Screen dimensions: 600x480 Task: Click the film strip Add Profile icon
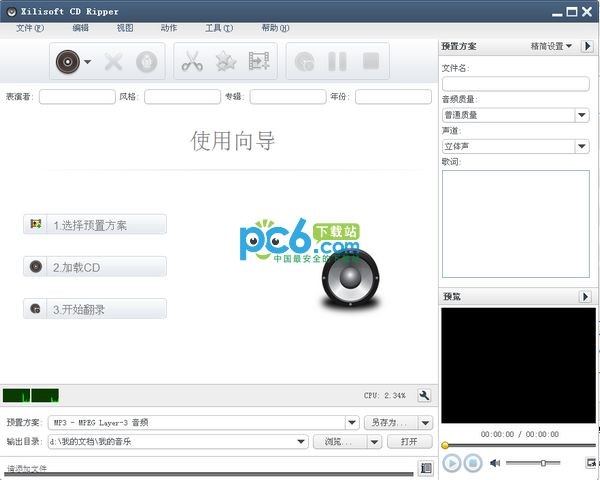259,61
